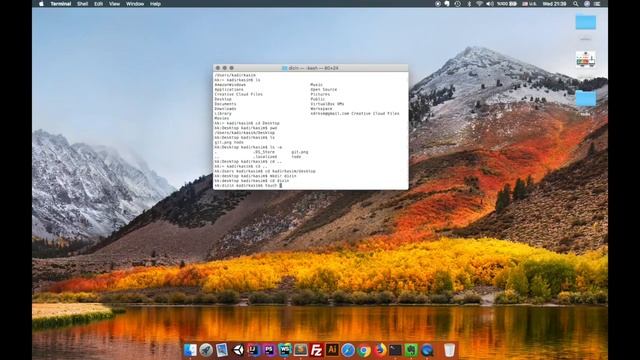Launch Launchpad rocket icon in dock
The image size is (640, 360).
[x=206, y=350]
